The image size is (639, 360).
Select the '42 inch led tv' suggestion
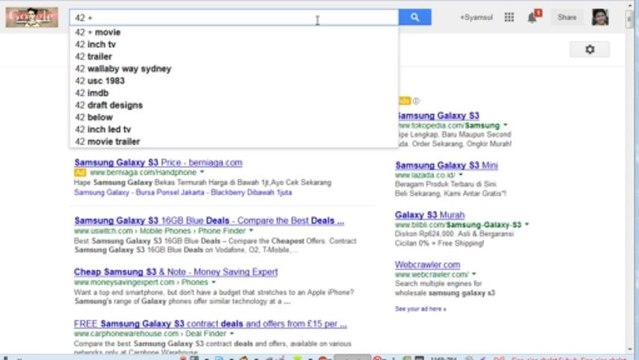point(234,130)
